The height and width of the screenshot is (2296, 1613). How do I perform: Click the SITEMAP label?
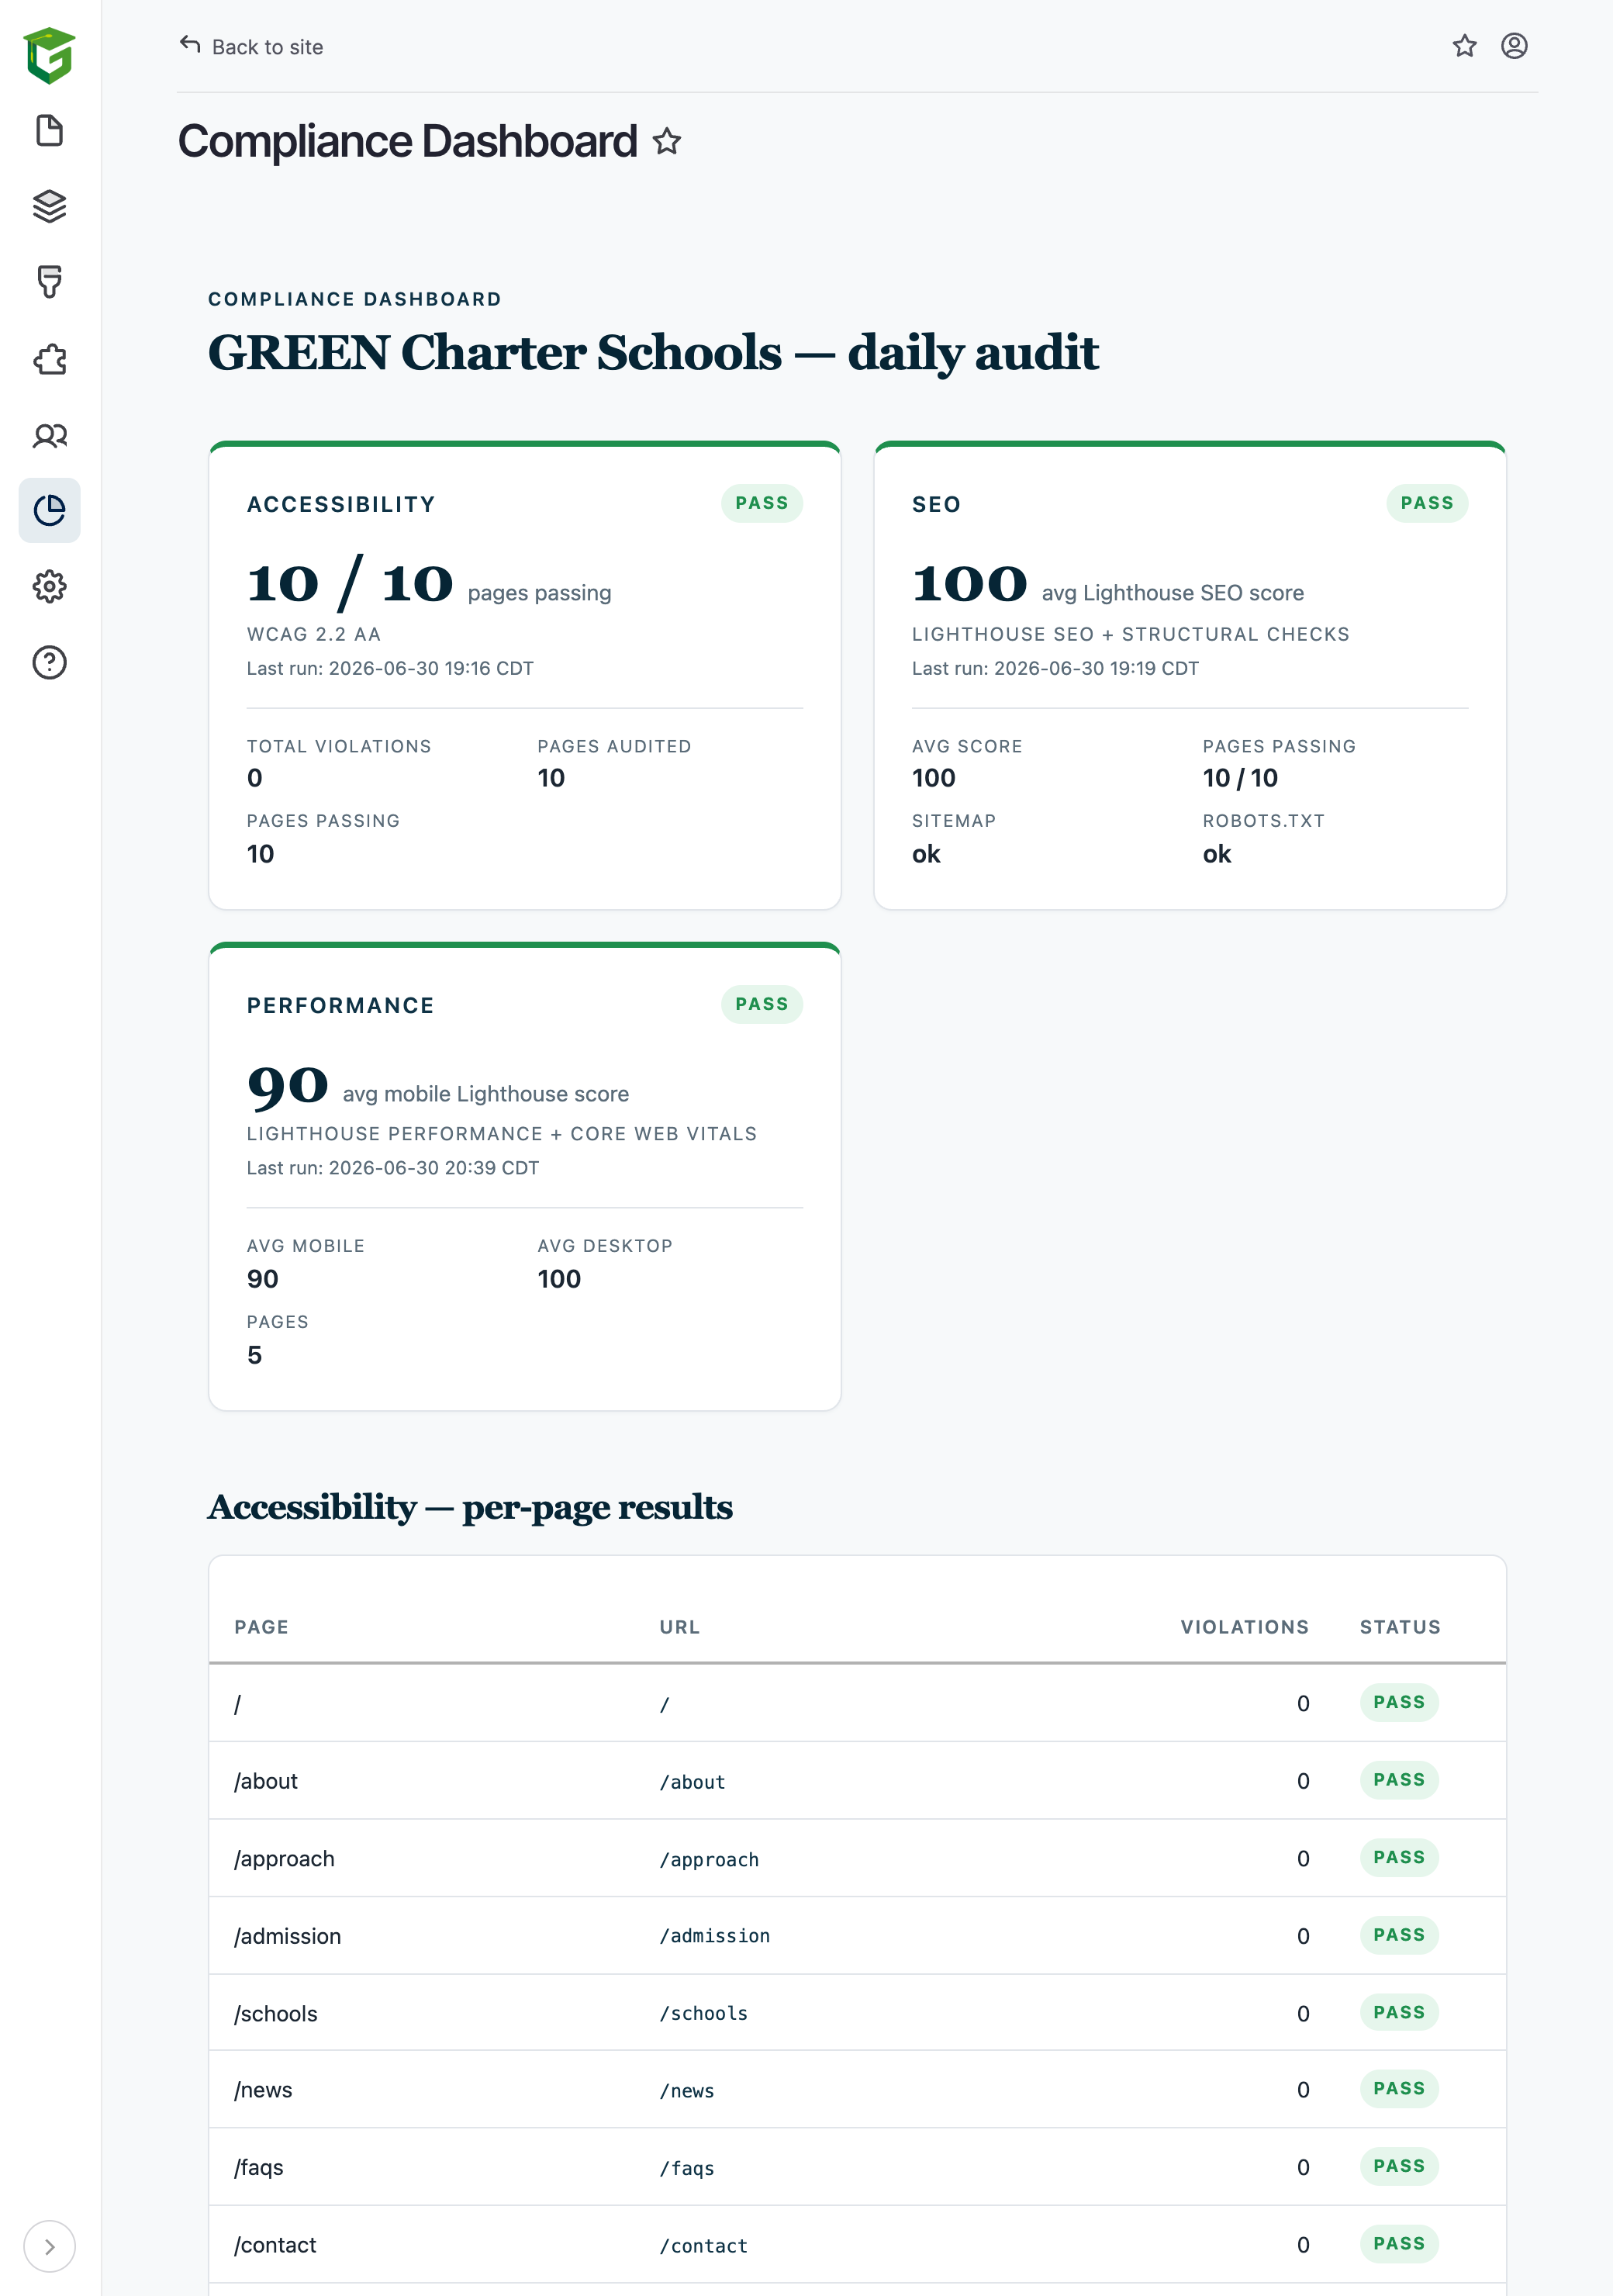coord(954,821)
